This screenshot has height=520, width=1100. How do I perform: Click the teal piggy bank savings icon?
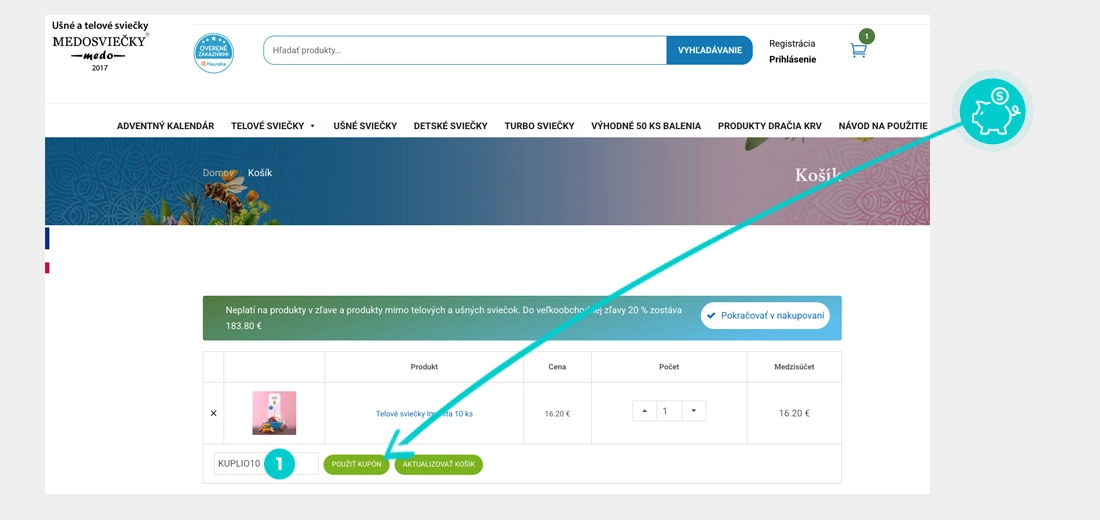click(992, 111)
